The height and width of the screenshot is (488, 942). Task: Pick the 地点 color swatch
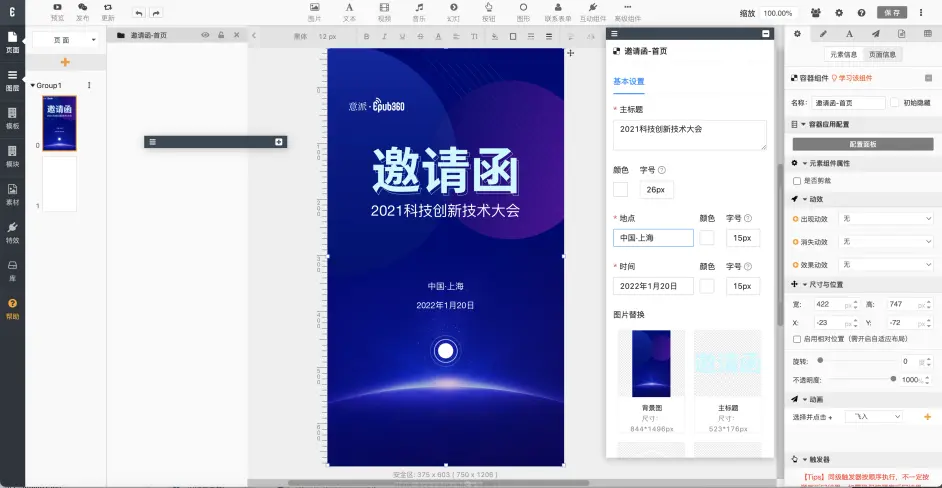tap(707, 238)
